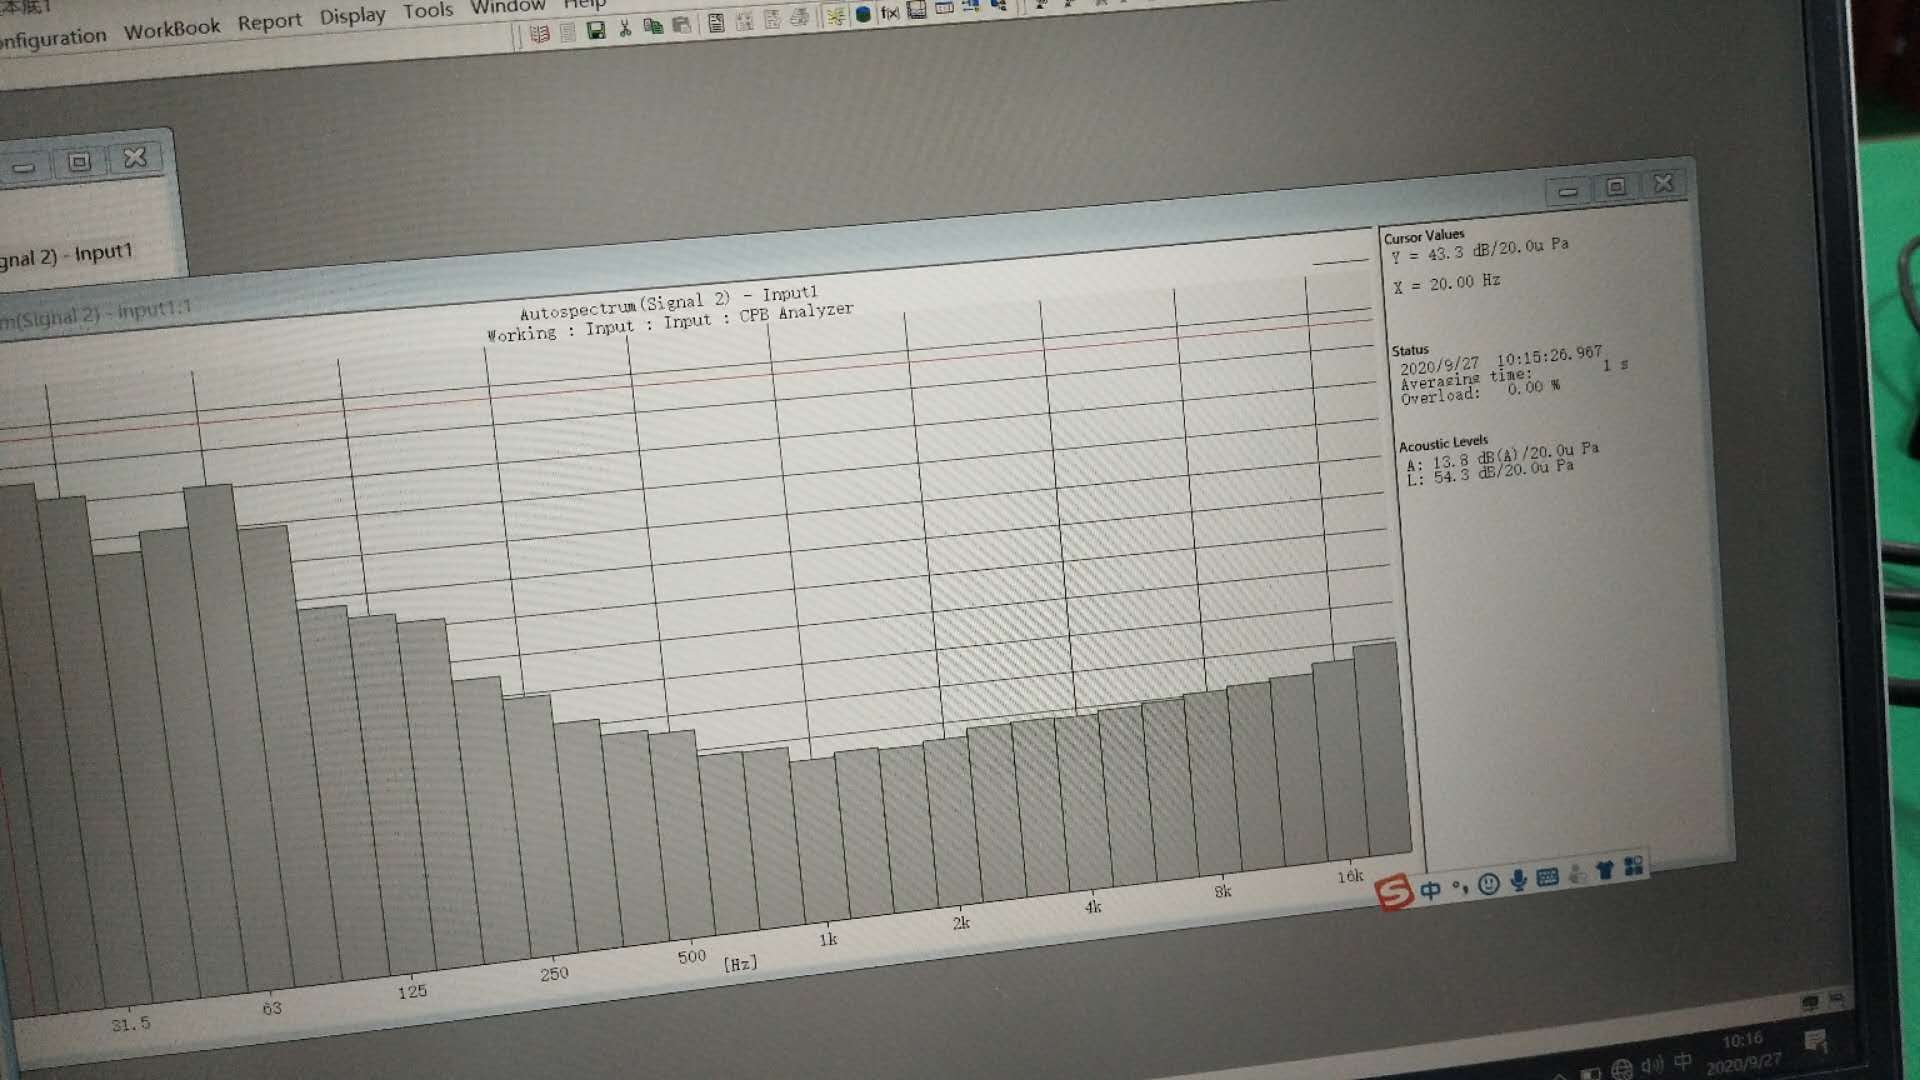Click the greyed-out printer toolbar icon
1920x1080 pixels.
[800, 18]
